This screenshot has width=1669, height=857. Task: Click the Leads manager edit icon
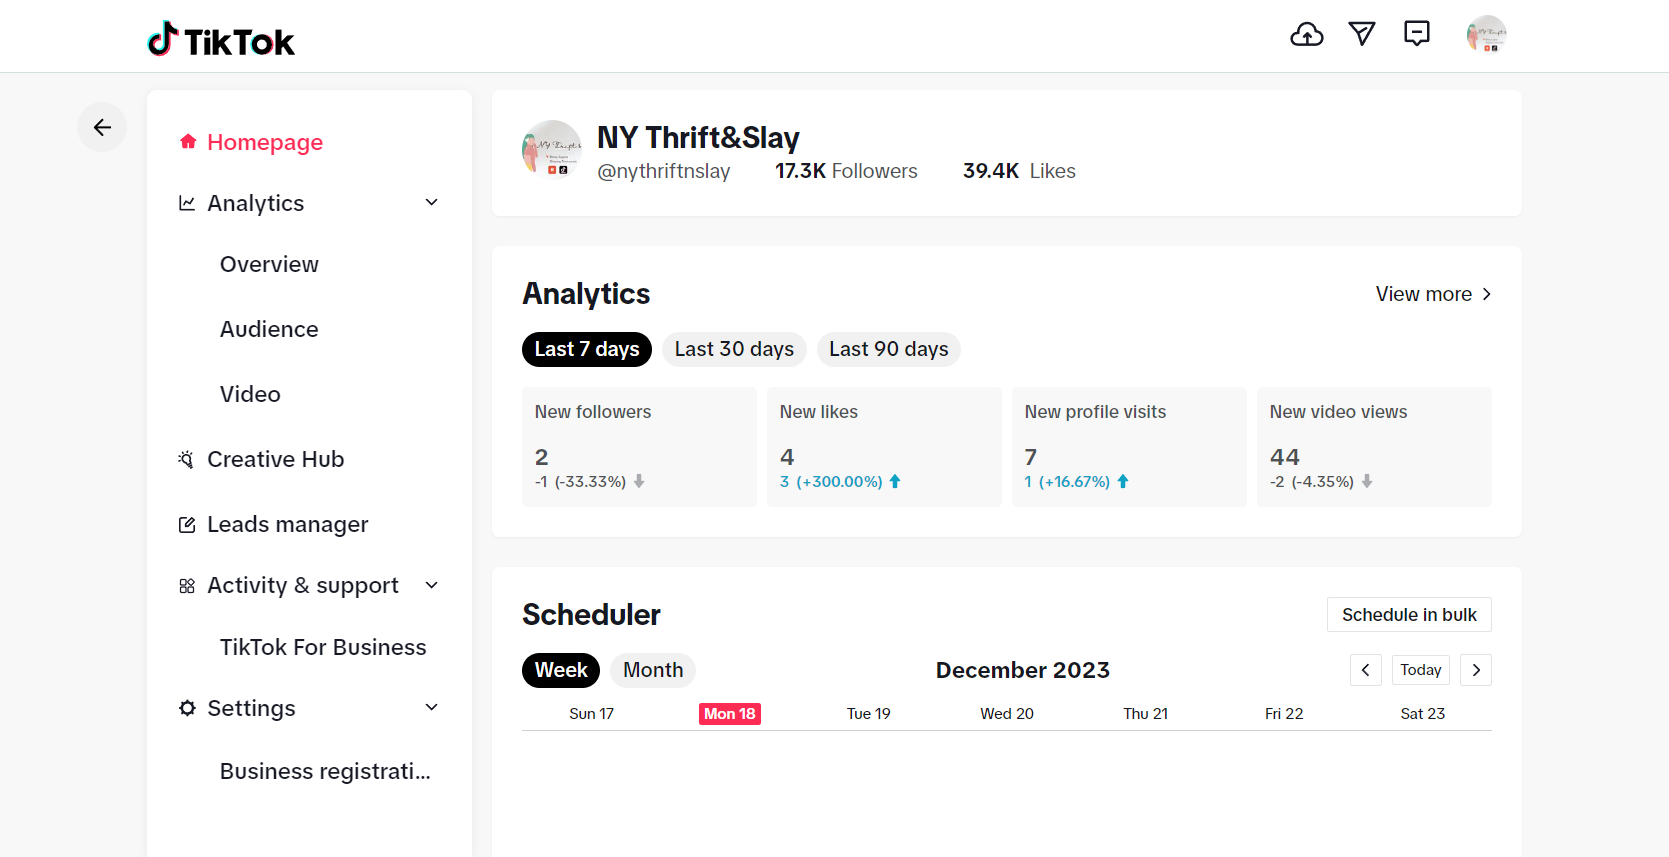[x=186, y=525]
